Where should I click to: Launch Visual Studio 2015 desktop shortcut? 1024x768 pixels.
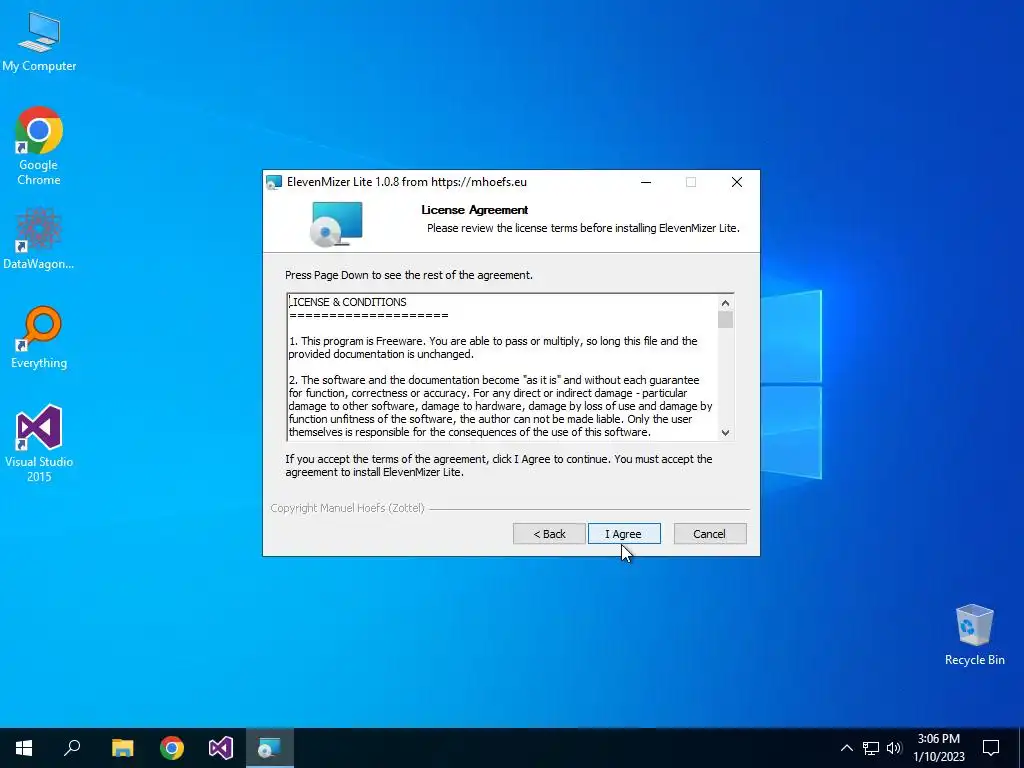pos(39,443)
